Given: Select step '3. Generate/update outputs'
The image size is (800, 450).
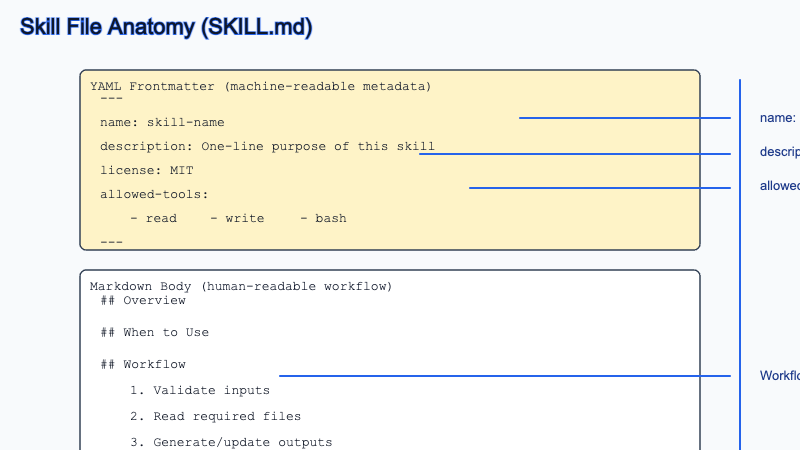Looking at the screenshot, I should coord(230,442).
